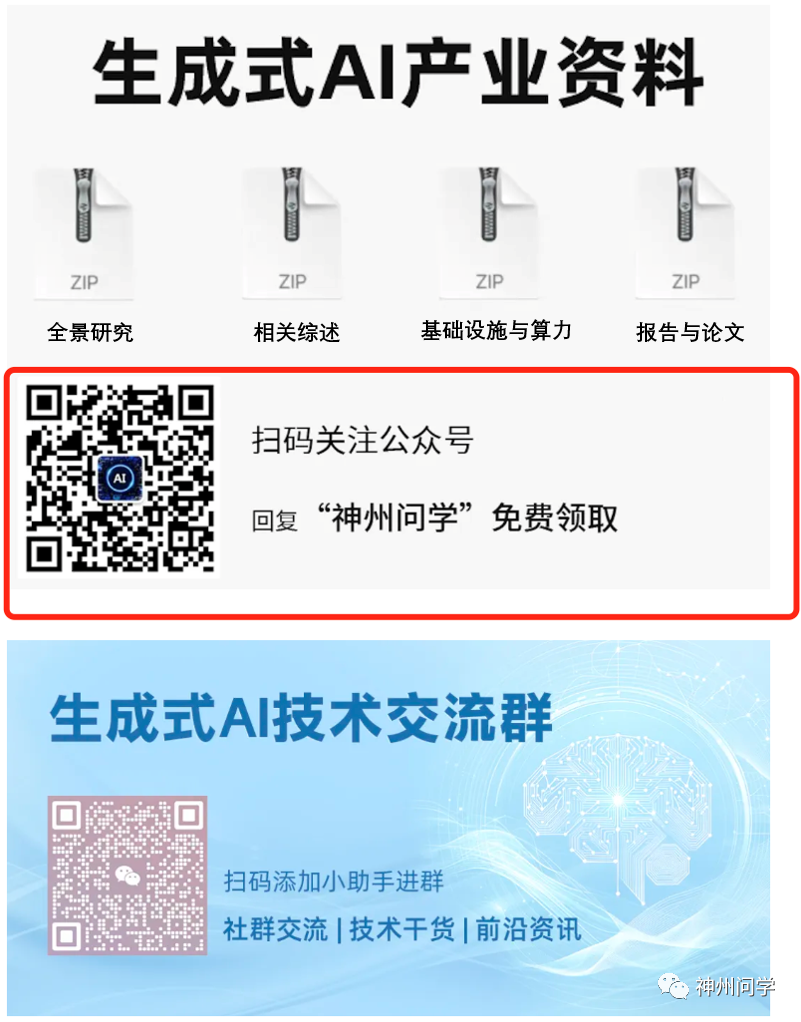Viewport: 801px width, 1022px height.
Task: Click the 基础设施与算力 ZIP file icon
Action: 489,233
